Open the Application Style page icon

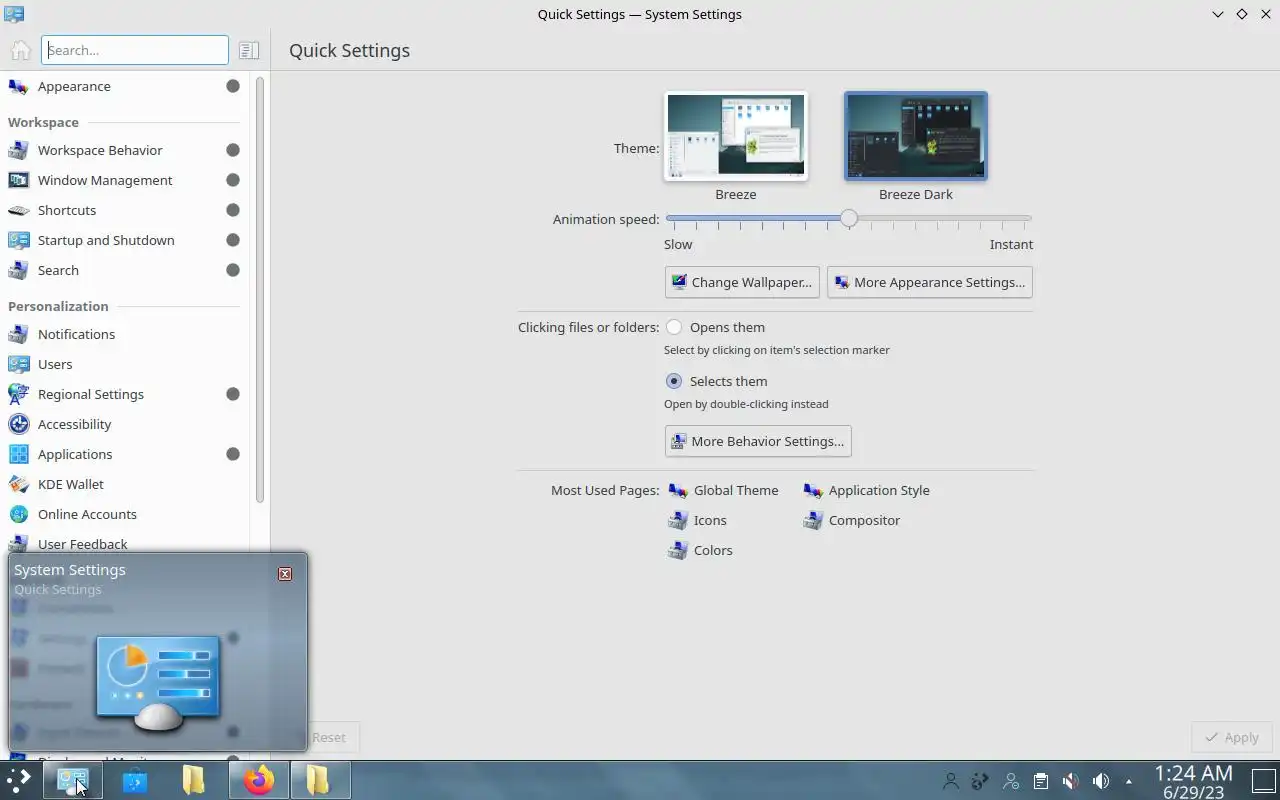[813, 490]
